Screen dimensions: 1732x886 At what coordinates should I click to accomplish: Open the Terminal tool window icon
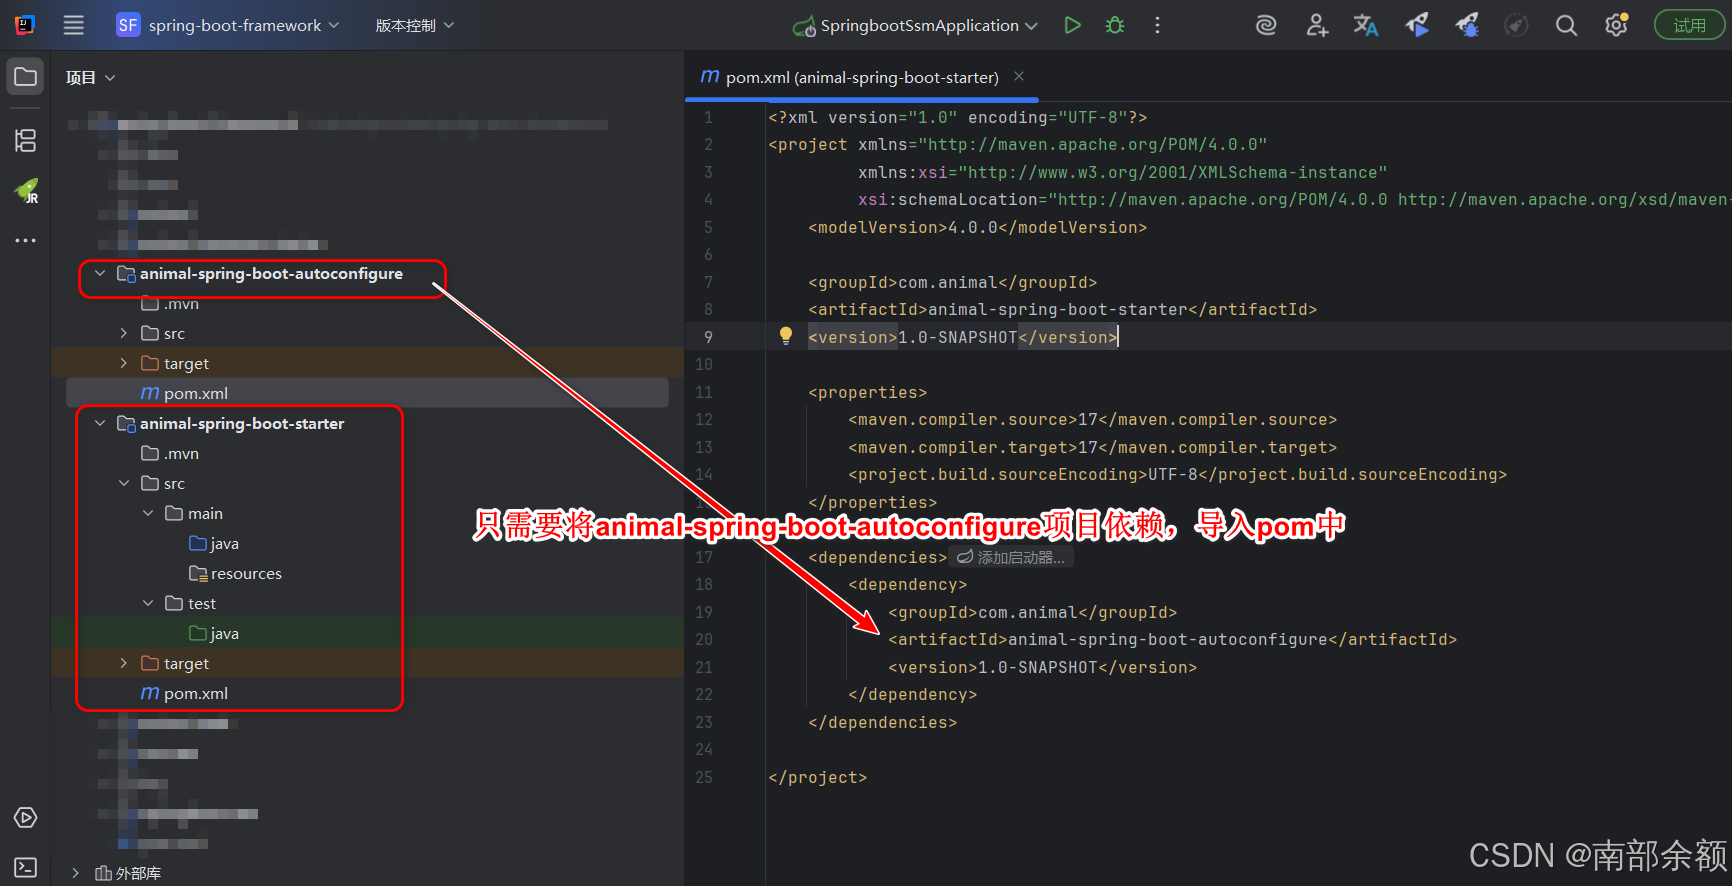(26, 867)
